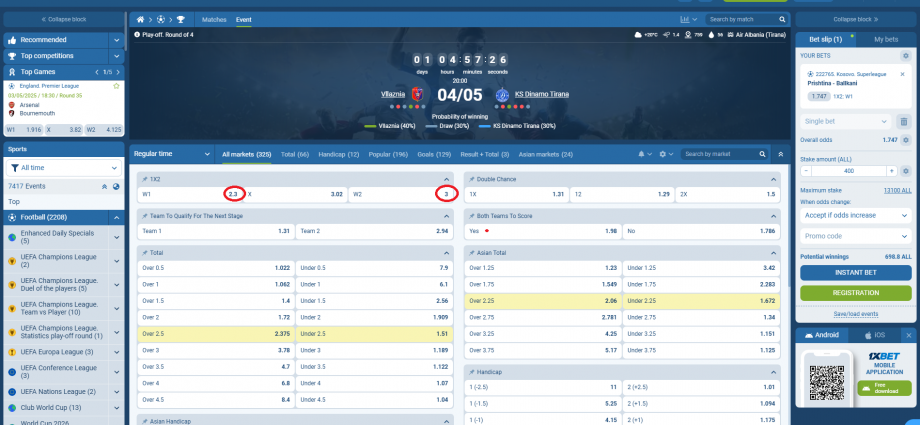
Task: Switch to iOS app tab
Action: pos(875,335)
